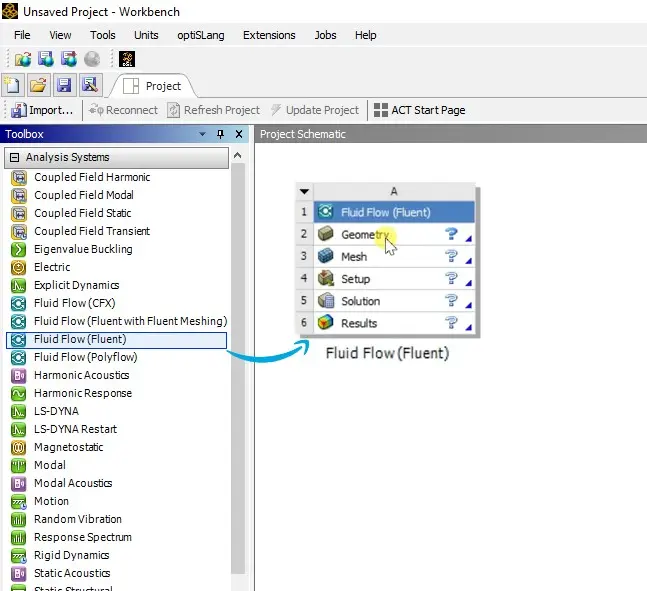Click the Mesh cell icon
The width and height of the screenshot is (647, 591).
click(x=326, y=256)
